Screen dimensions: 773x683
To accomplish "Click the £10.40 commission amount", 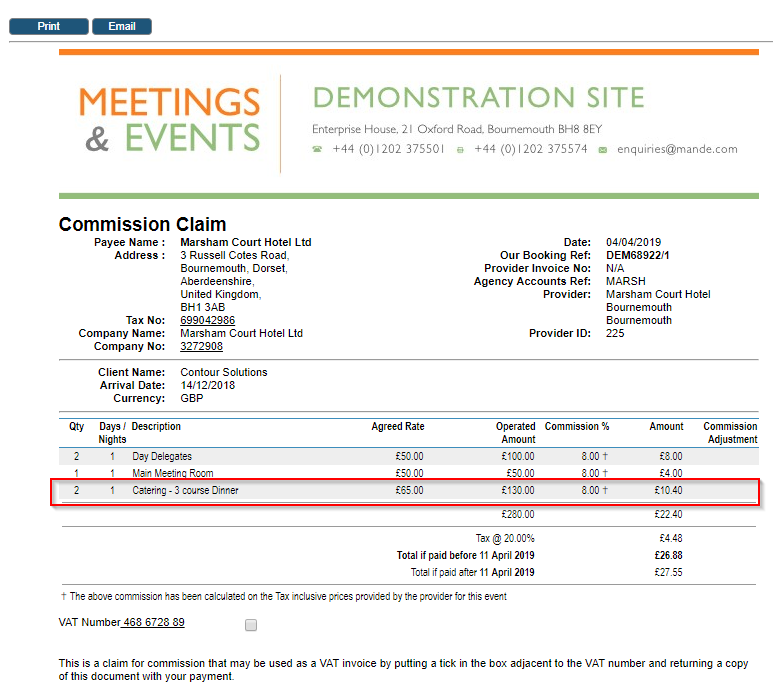I will click(x=668, y=490).
